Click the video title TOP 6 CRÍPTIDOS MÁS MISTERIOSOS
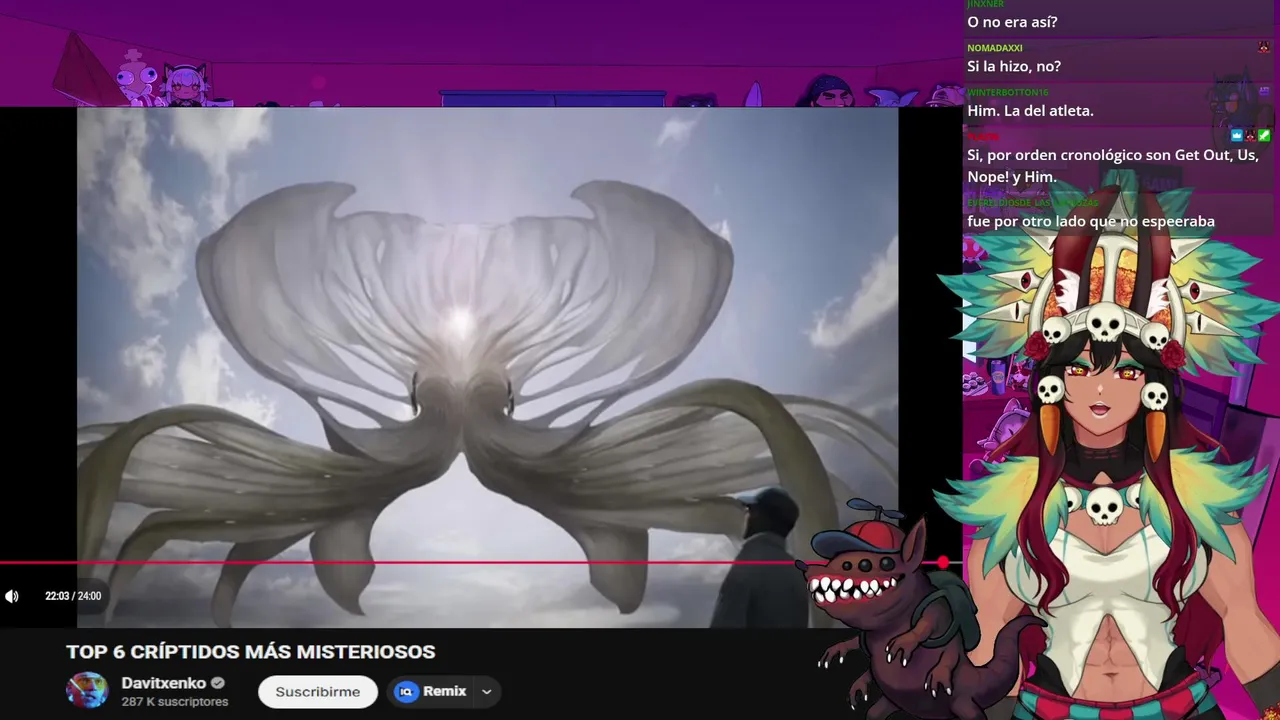Image resolution: width=1280 pixels, height=720 pixels. [x=250, y=652]
